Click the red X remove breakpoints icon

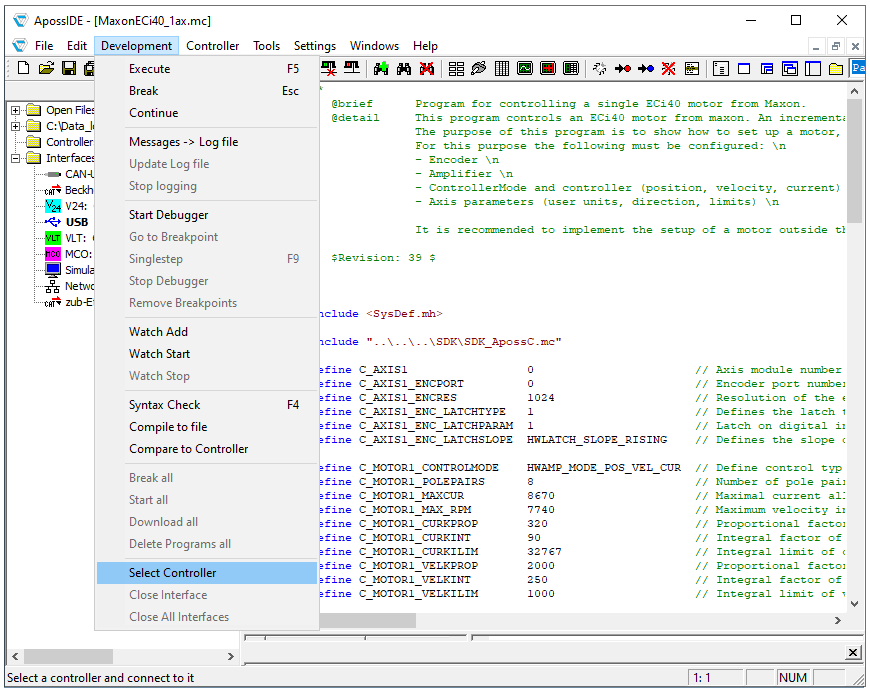pos(669,69)
